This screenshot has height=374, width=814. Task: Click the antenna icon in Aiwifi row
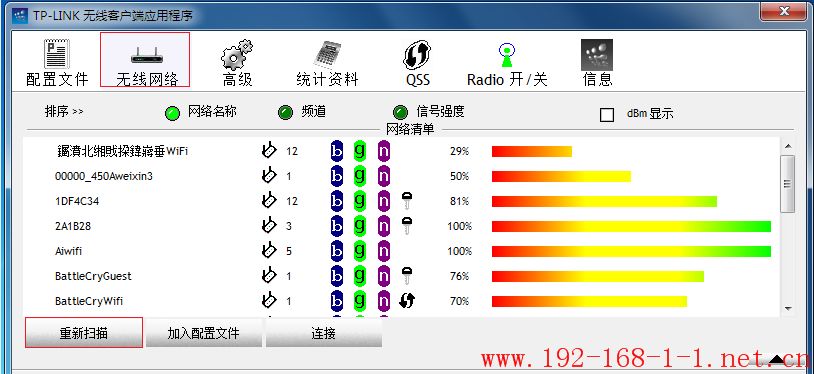268,250
